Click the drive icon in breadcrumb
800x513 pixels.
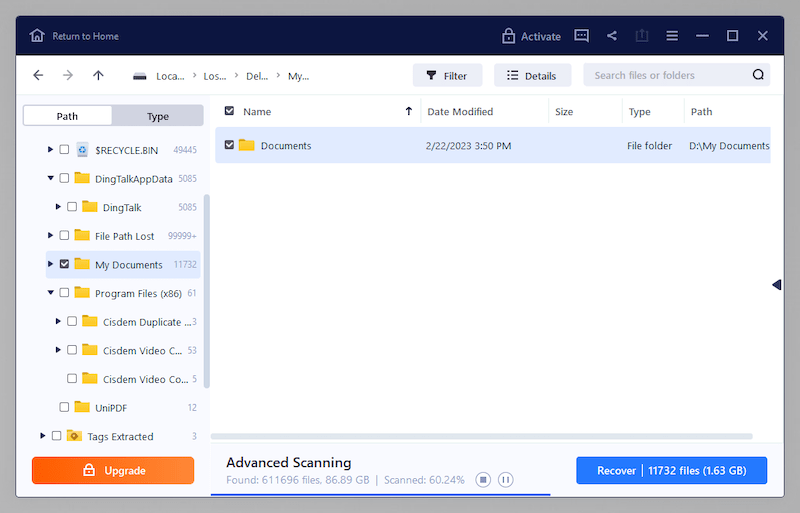point(139,77)
